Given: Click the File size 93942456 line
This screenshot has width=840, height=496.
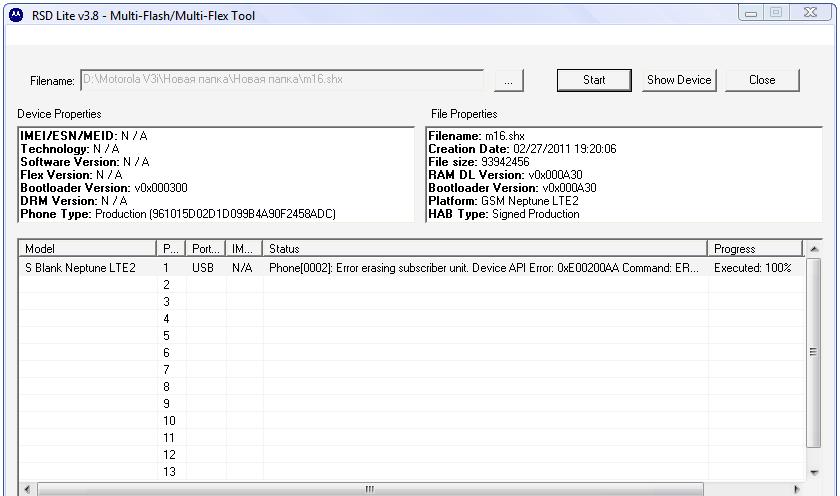Looking at the screenshot, I should click(478, 162).
